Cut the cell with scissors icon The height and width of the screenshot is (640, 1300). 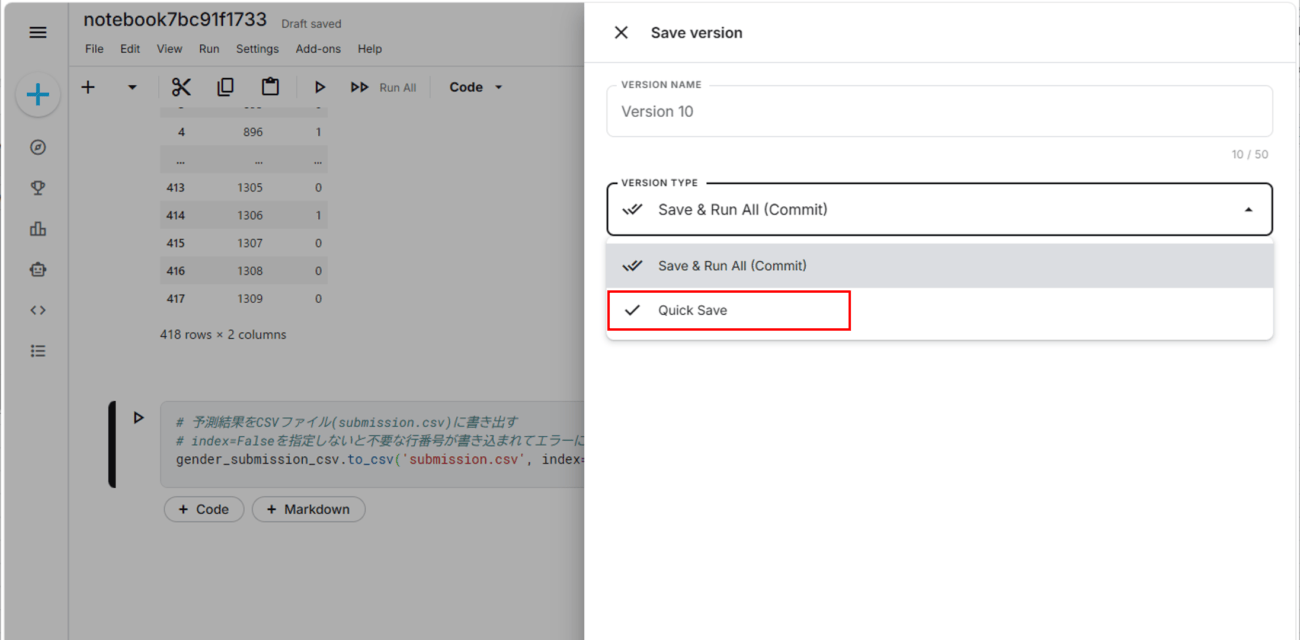[181, 87]
